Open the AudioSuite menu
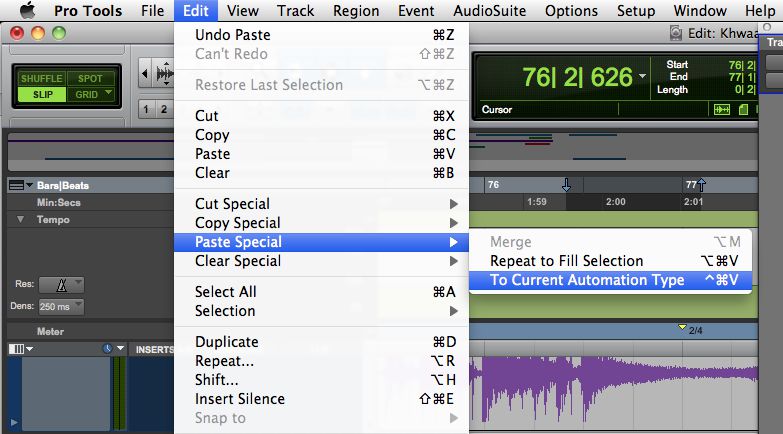The image size is (783, 434). tap(489, 10)
